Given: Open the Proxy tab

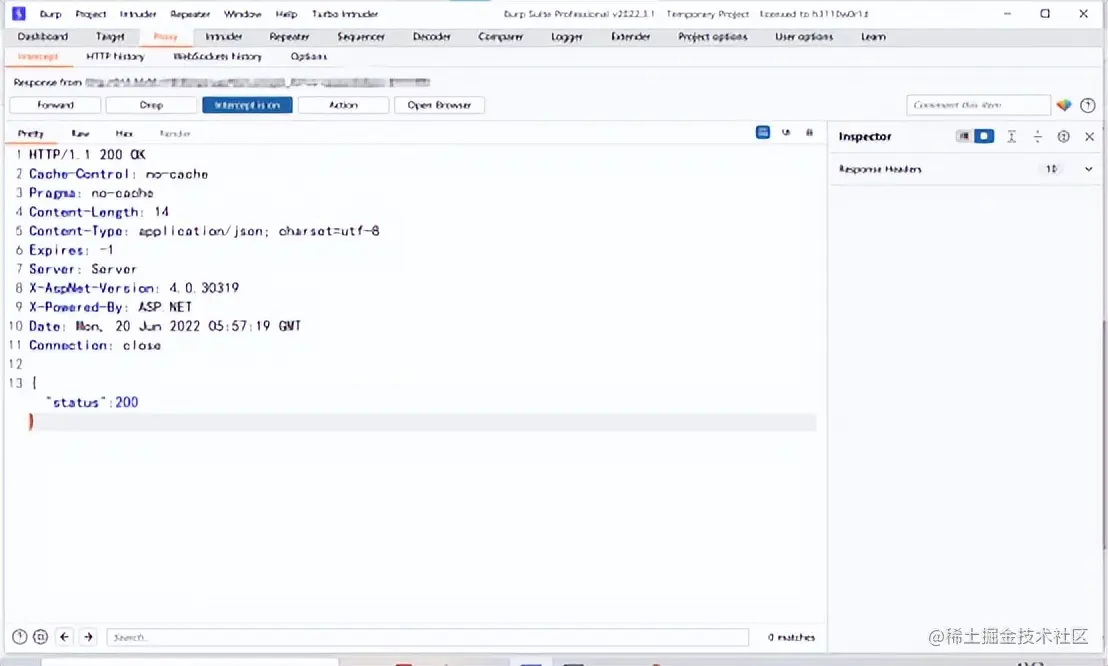Looking at the screenshot, I should point(165,37).
